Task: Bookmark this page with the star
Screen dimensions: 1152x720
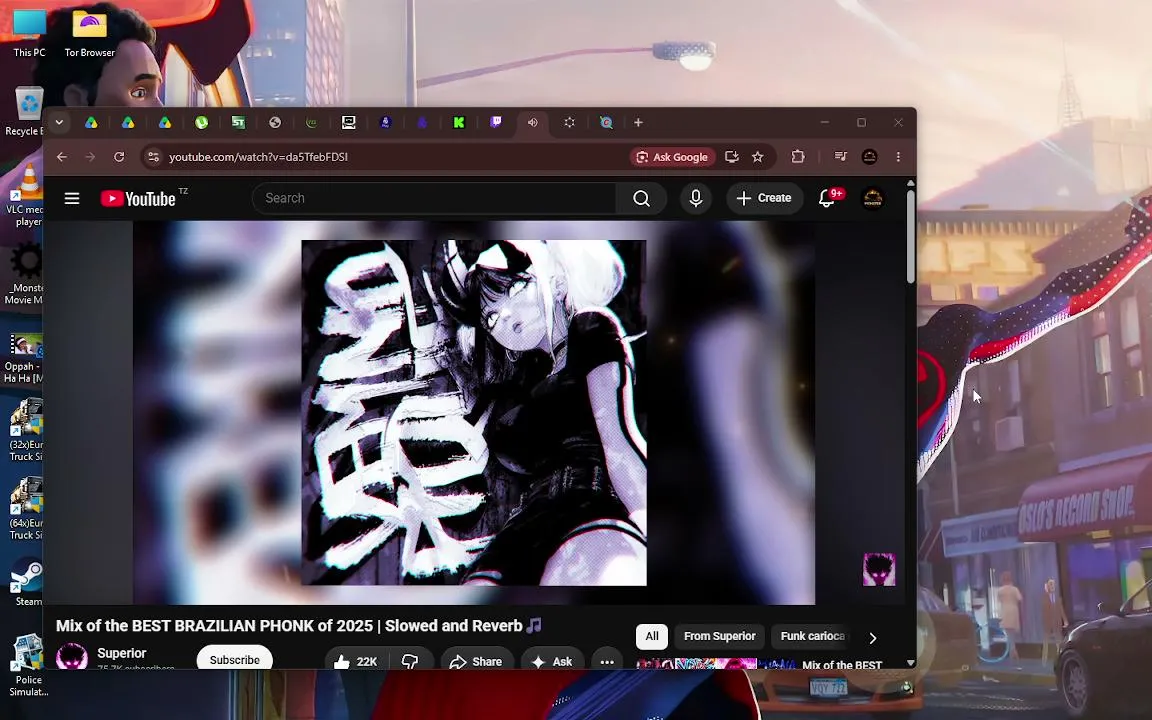Action: point(757,156)
